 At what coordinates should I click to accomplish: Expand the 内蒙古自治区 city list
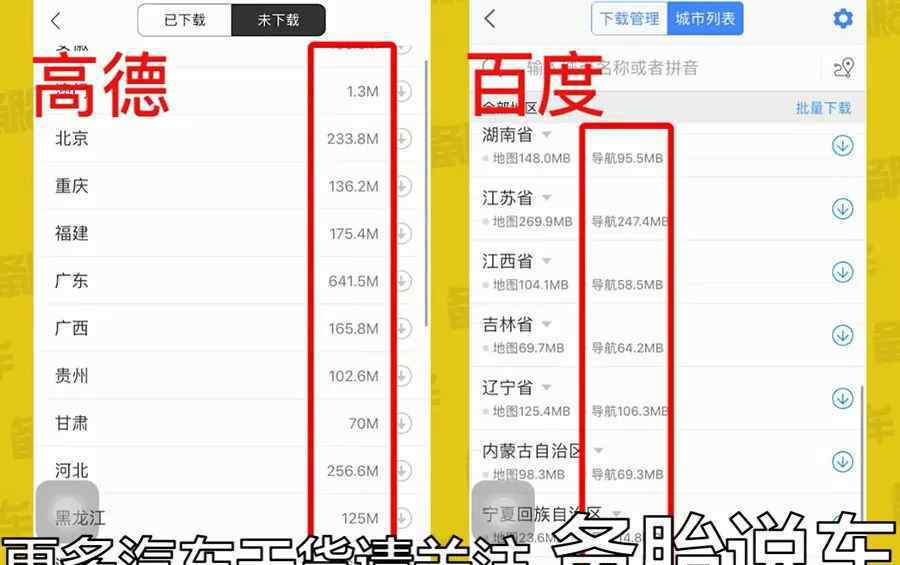598,451
